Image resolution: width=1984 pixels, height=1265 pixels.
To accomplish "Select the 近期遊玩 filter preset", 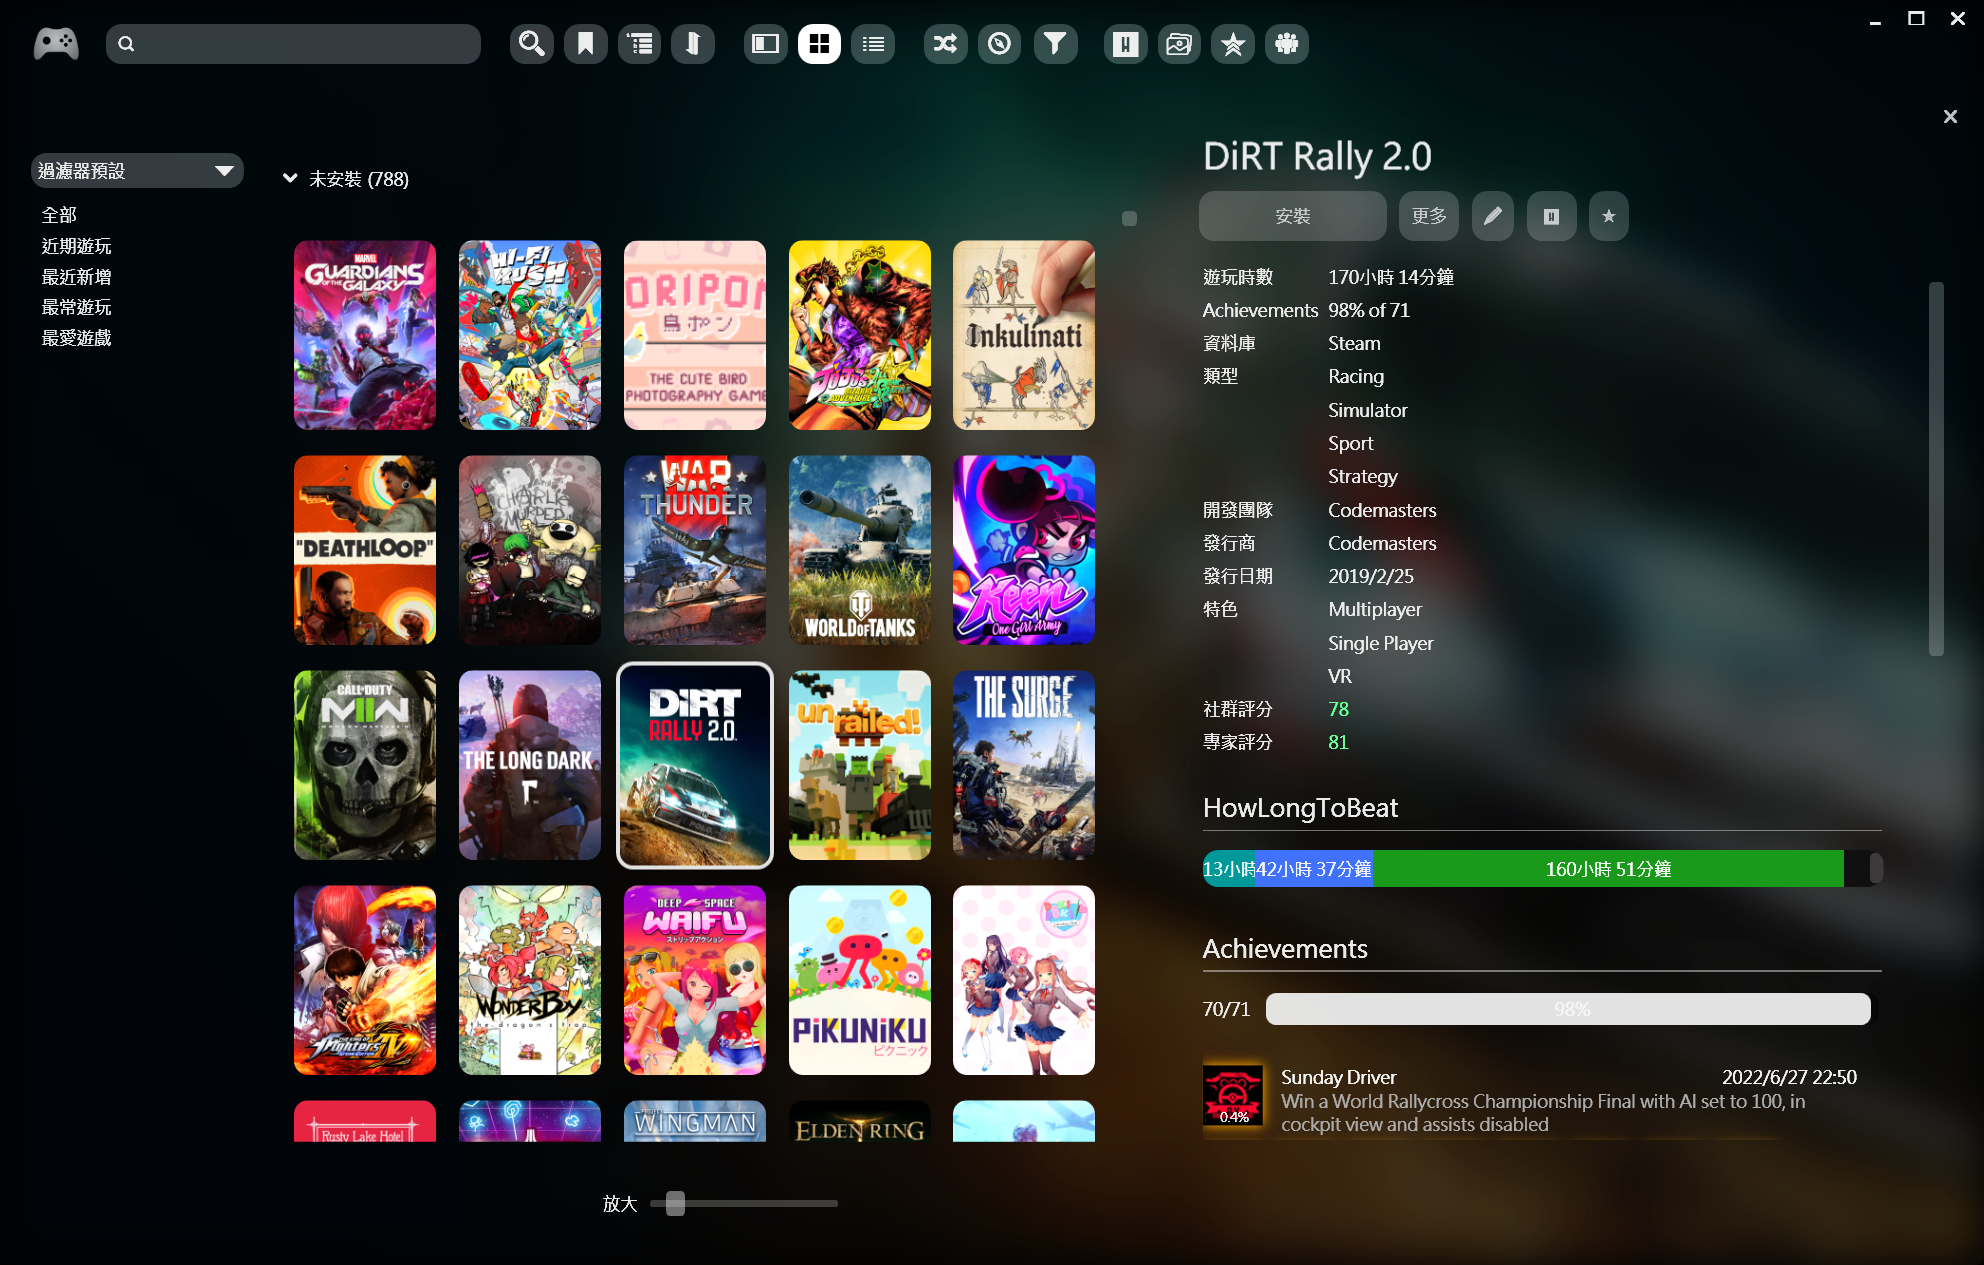I will click(77, 246).
